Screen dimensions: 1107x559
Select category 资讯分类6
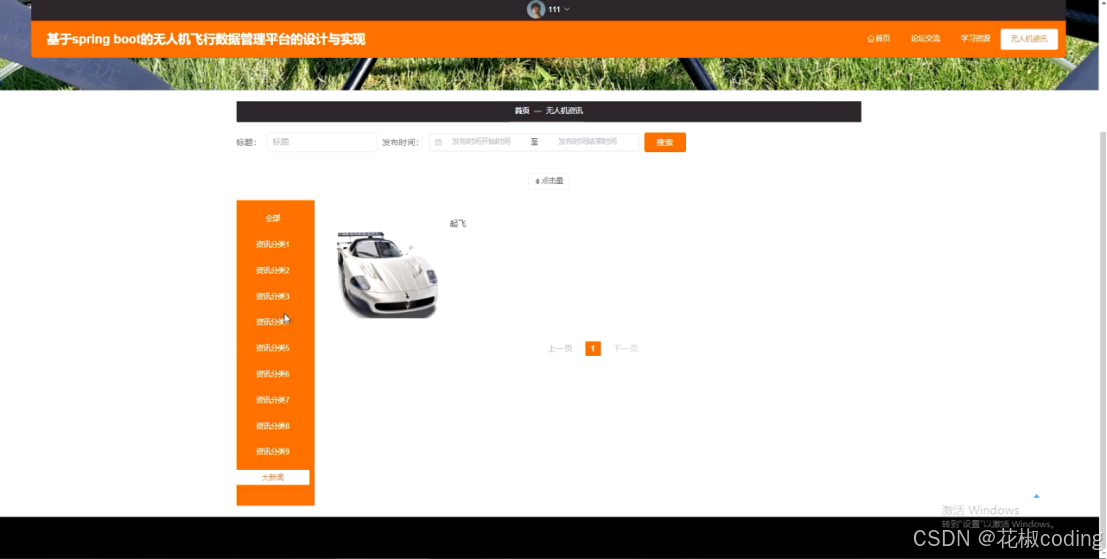pyautogui.click(x=273, y=374)
